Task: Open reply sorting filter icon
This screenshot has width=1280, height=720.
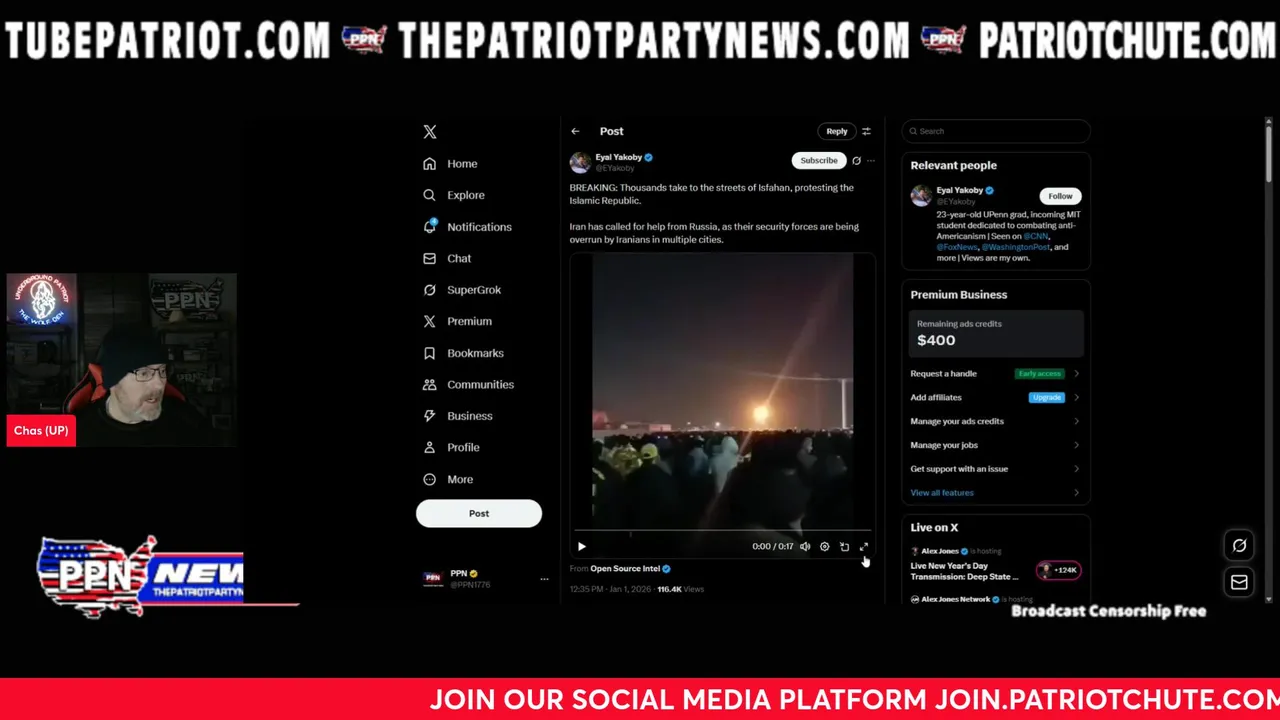Action: coord(866,131)
